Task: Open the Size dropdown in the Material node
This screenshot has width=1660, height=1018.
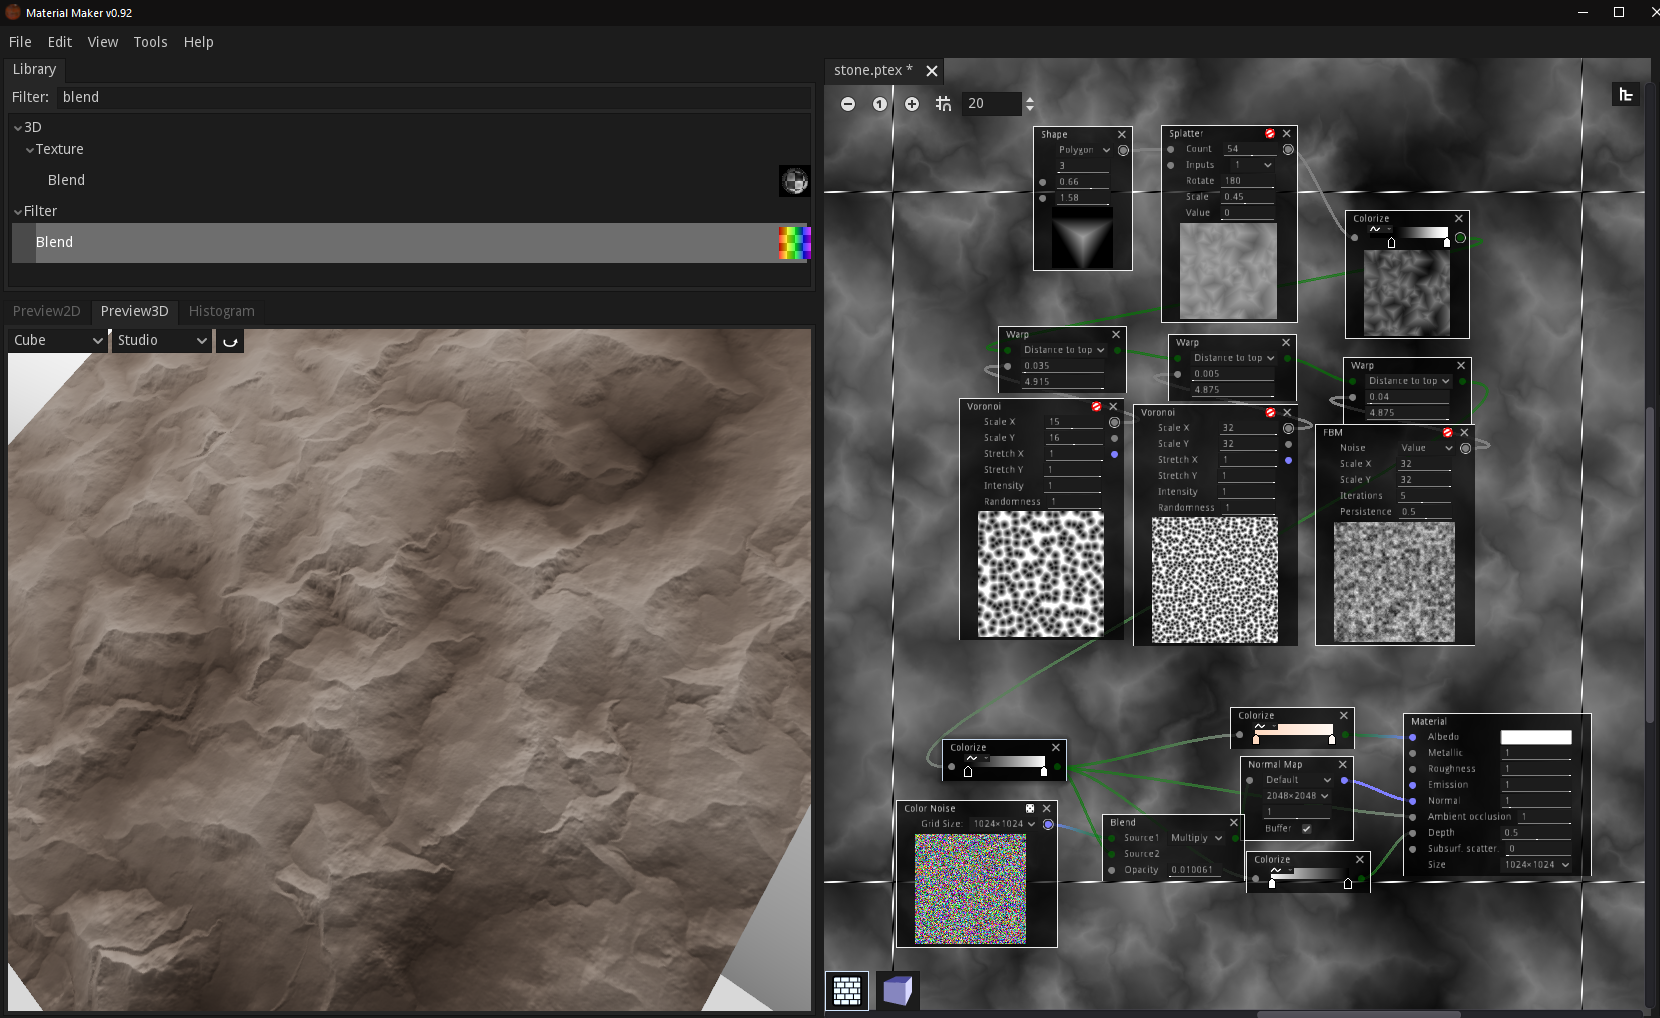Action: (1537, 864)
